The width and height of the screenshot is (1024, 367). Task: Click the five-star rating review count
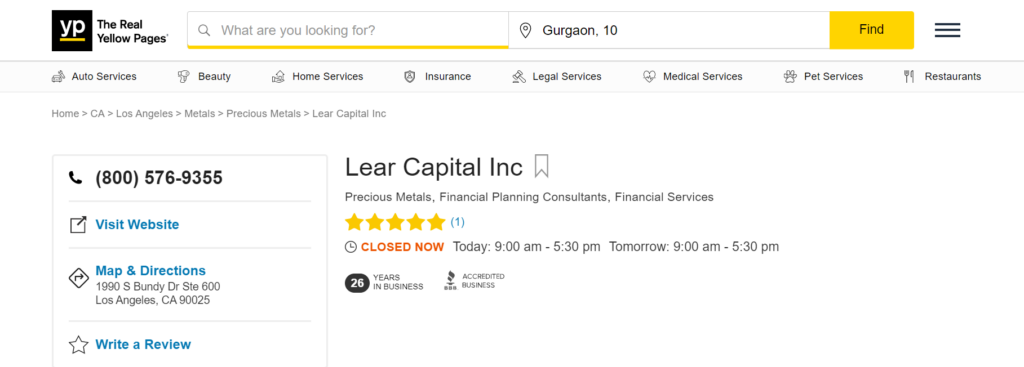457,222
